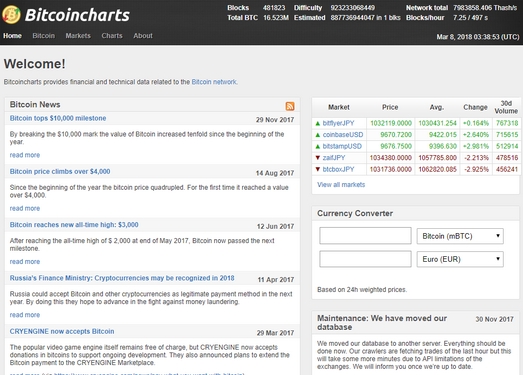Click View all markets link

pos(341,185)
